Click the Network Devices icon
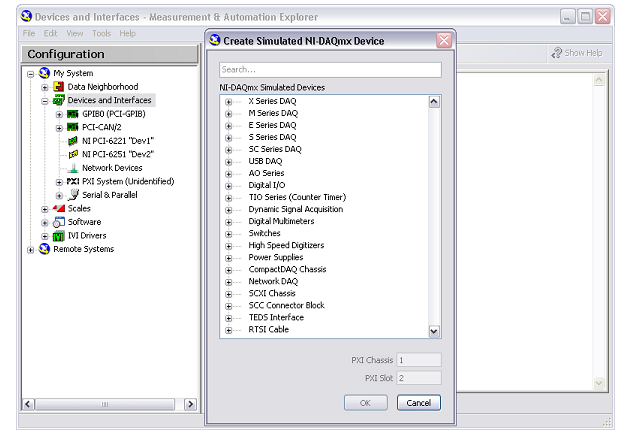618x431 pixels. pos(73,168)
